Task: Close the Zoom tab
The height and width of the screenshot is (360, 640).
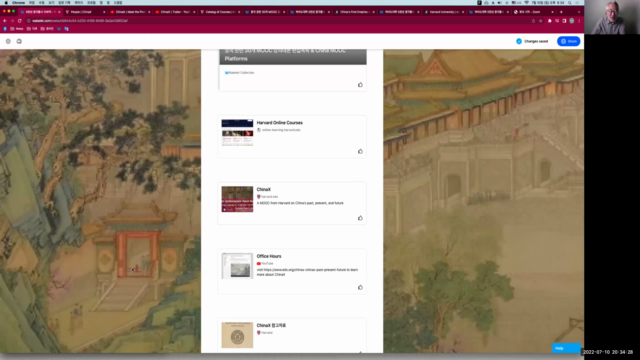Action: (x=553, y=12)
